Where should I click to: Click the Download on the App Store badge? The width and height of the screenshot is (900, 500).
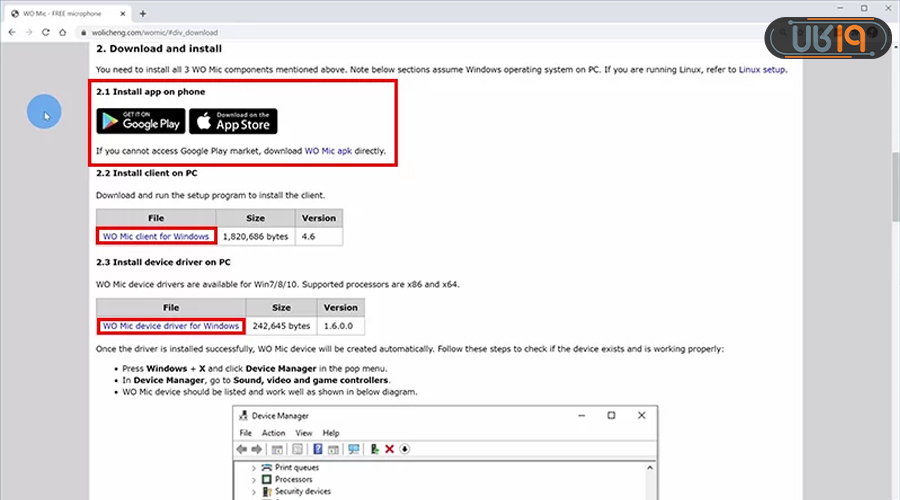pos(233,121)
